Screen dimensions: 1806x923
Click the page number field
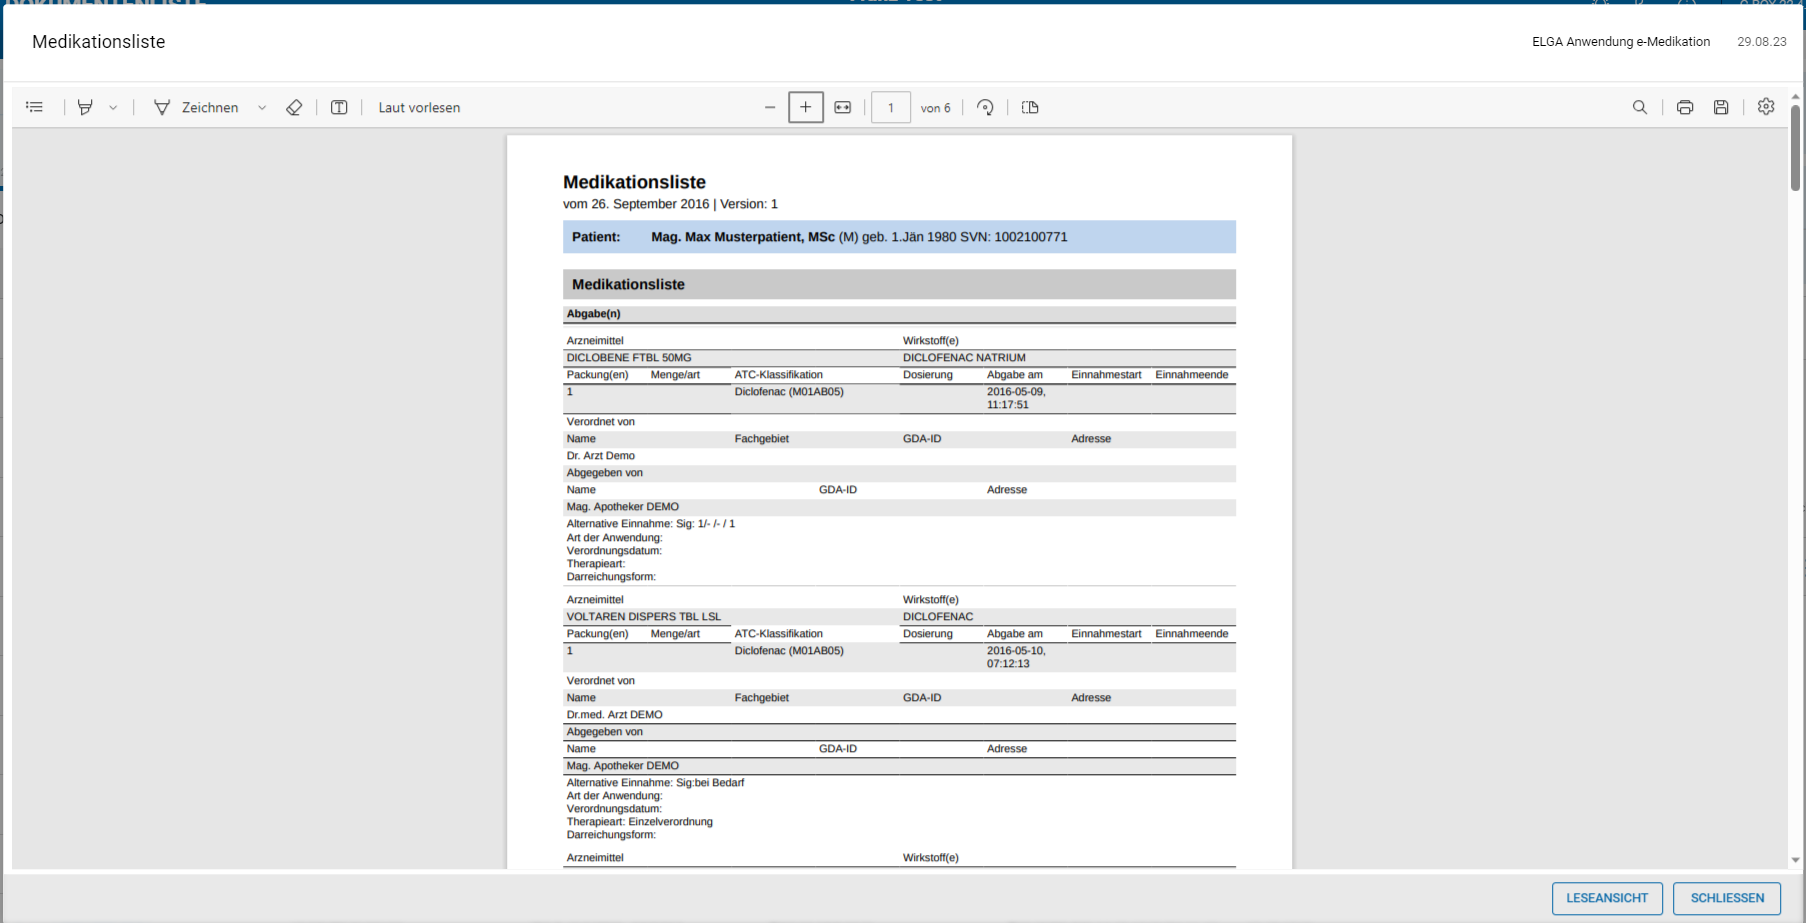coord(891,107)
